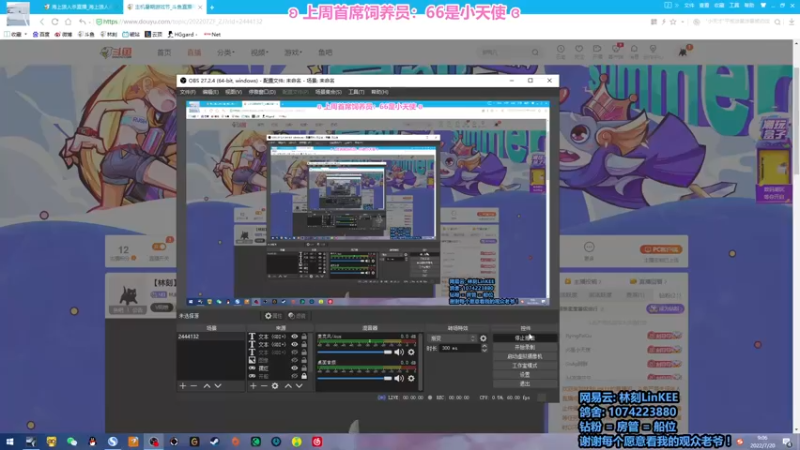Open OBS 场景集合(S) menu
Viewport: 800px width, 450px height.
pyautogui.click(x=328, y=92)
